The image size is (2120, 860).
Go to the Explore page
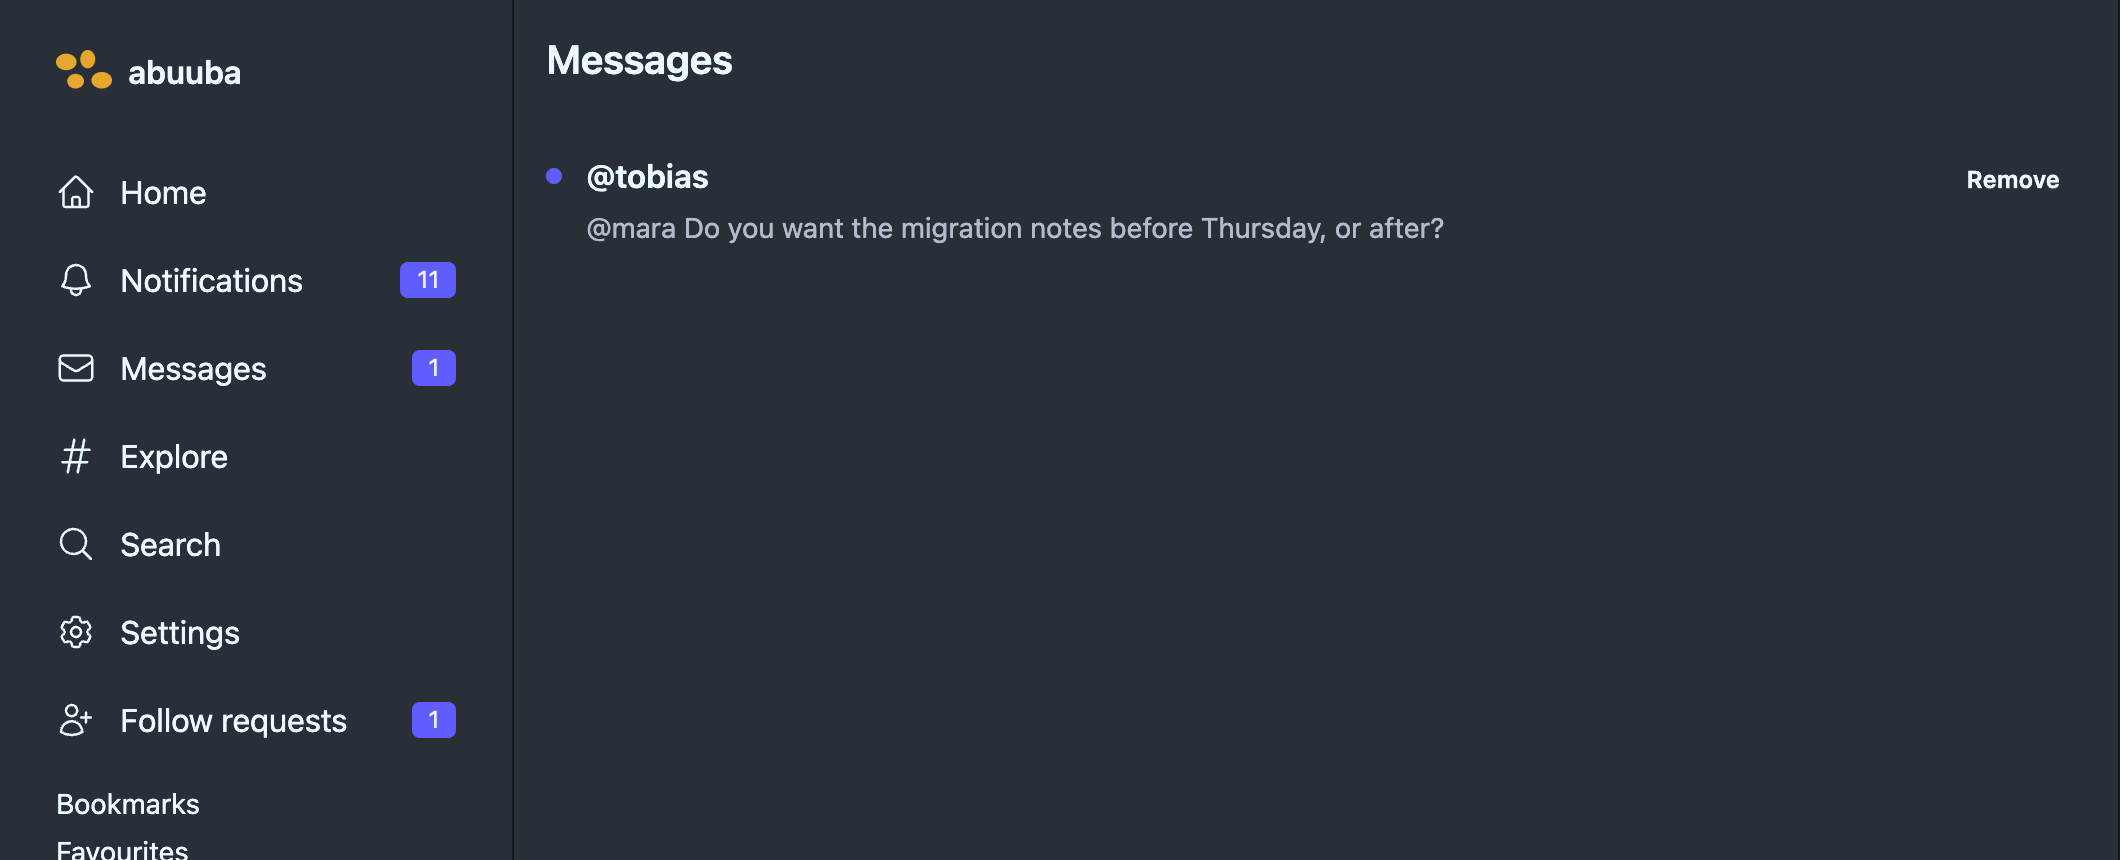(256, 456)
